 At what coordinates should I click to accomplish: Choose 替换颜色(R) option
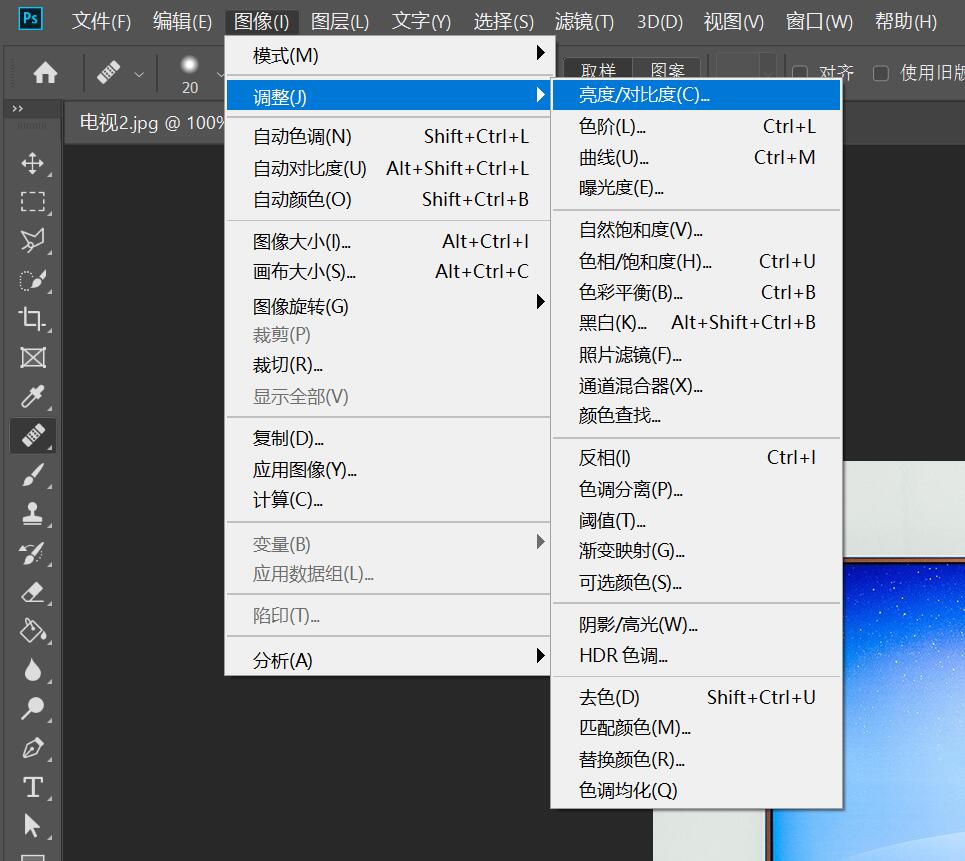point(696,759)
